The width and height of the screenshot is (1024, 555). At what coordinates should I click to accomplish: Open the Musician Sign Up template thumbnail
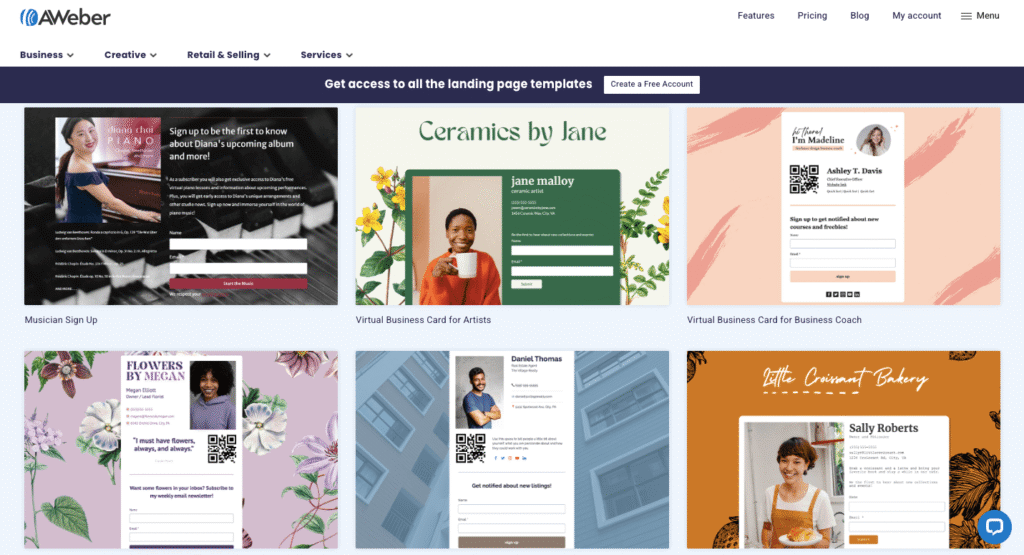point(181,206)
